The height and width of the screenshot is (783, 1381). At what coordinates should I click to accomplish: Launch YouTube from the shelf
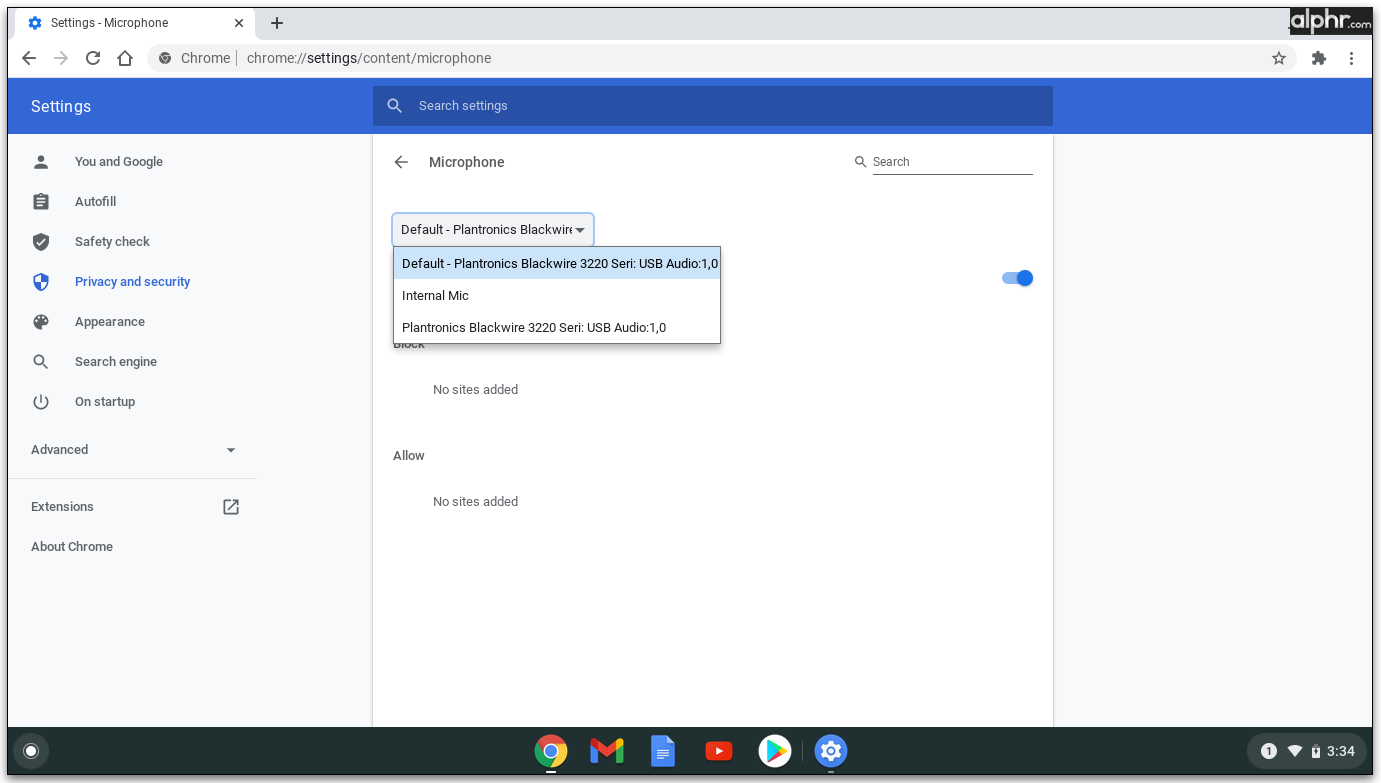tap(718, 750)
